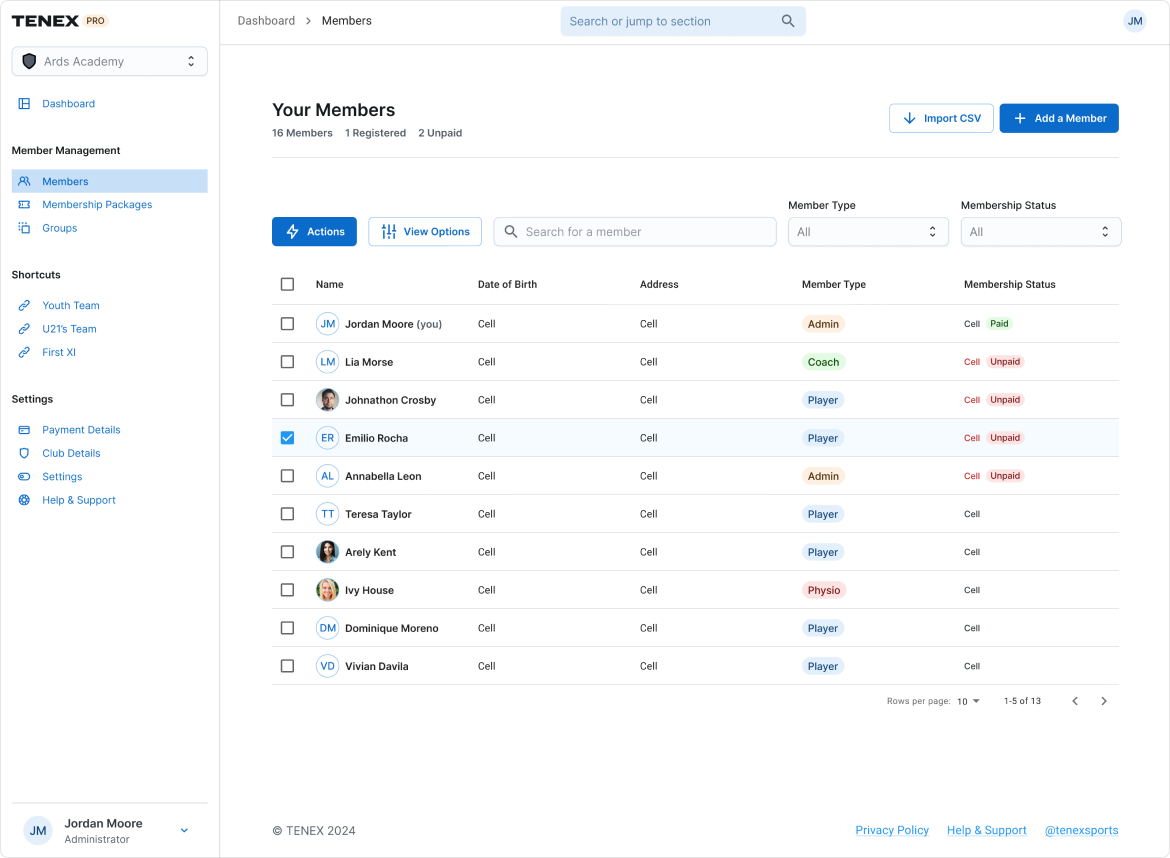This screenshot has width=1170, height=858.
Task: Open Club Details settings
Action: pos(71,454)
